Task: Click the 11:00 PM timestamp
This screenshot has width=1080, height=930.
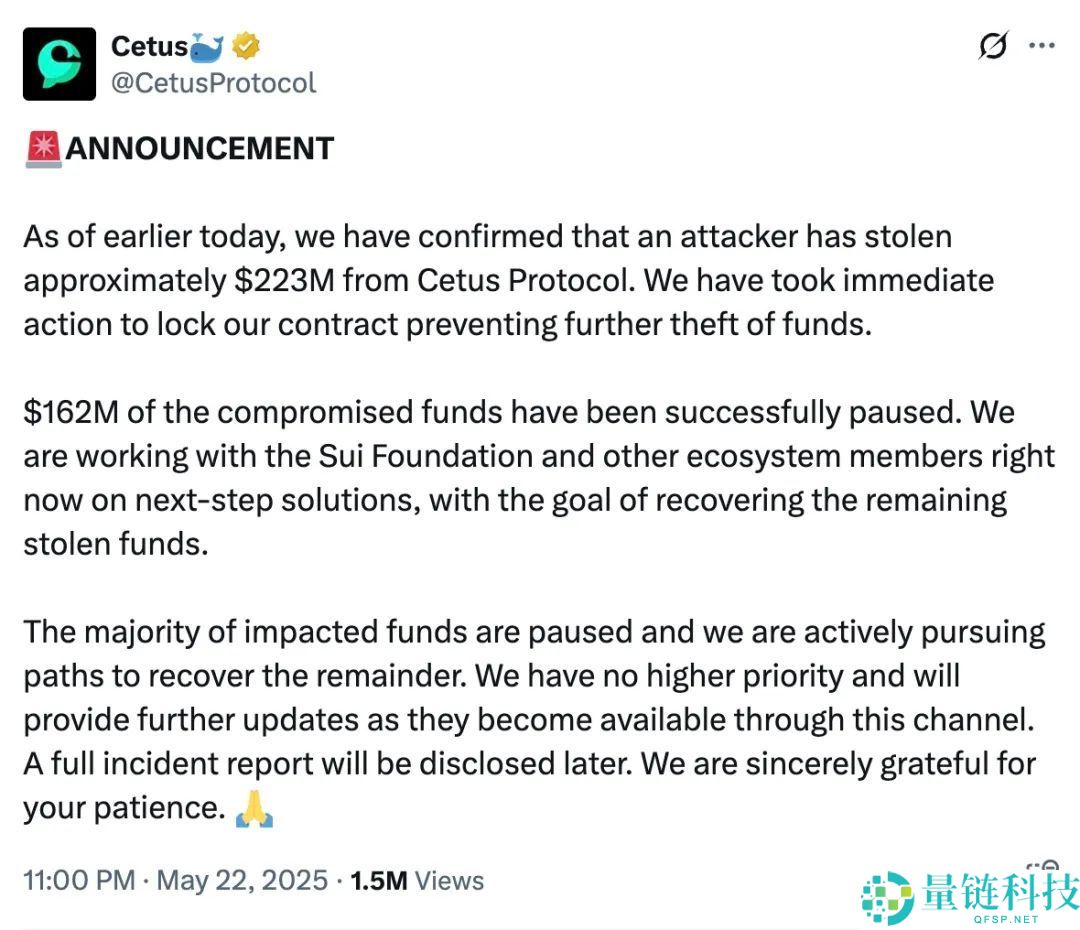Action: [79, 881]
